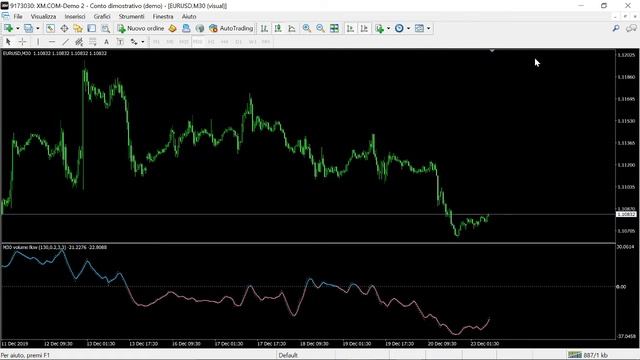The height and width of the screenshot is (360, 640).
Task: Expand the profiles dropdown arrow
Action: point(38,28)
